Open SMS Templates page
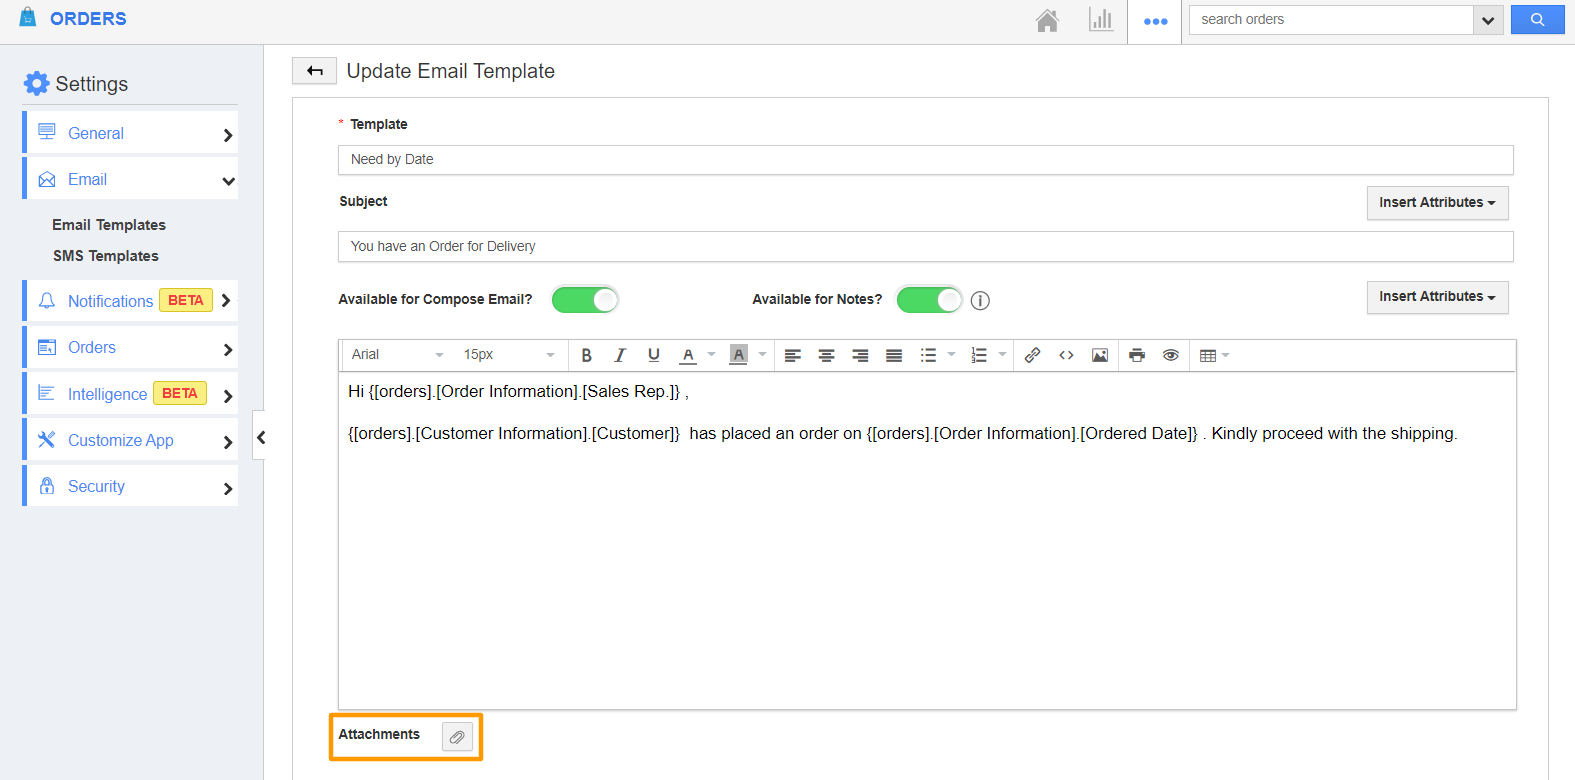Viewport: 1575px width, 780px height. 106,256
